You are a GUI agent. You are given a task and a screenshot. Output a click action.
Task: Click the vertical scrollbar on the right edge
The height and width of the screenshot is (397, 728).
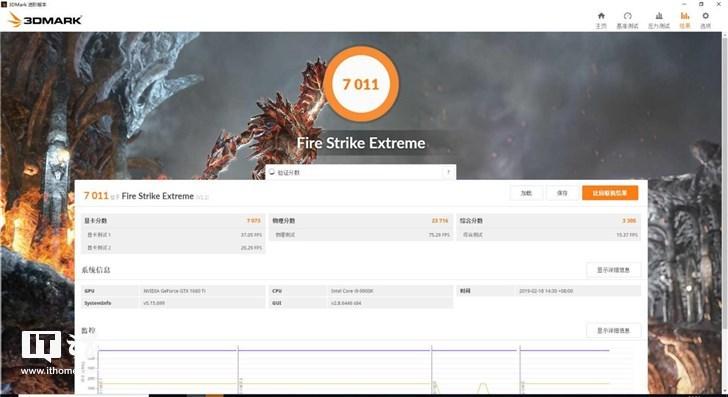point(725,214)
